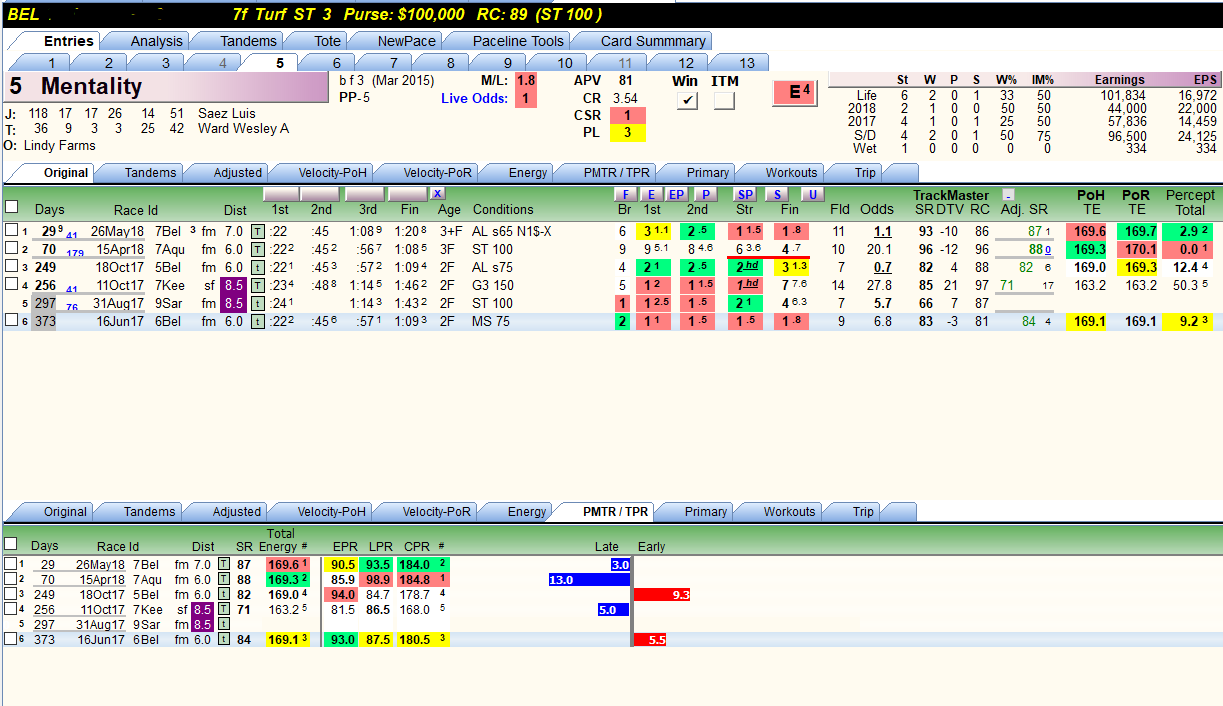
Task: Click the Conditions column header
Action: tap(503, 210)
